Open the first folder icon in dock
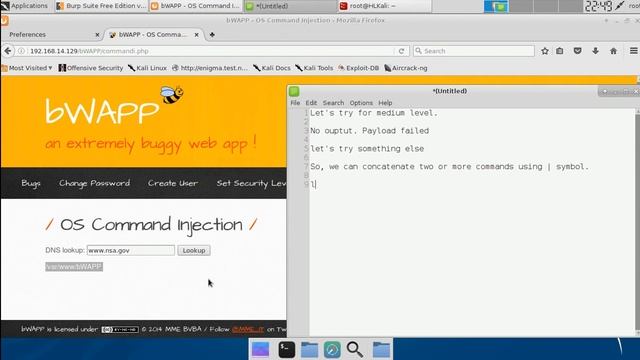Viewport: 640px width, 360px height. [x=309, y=350]
